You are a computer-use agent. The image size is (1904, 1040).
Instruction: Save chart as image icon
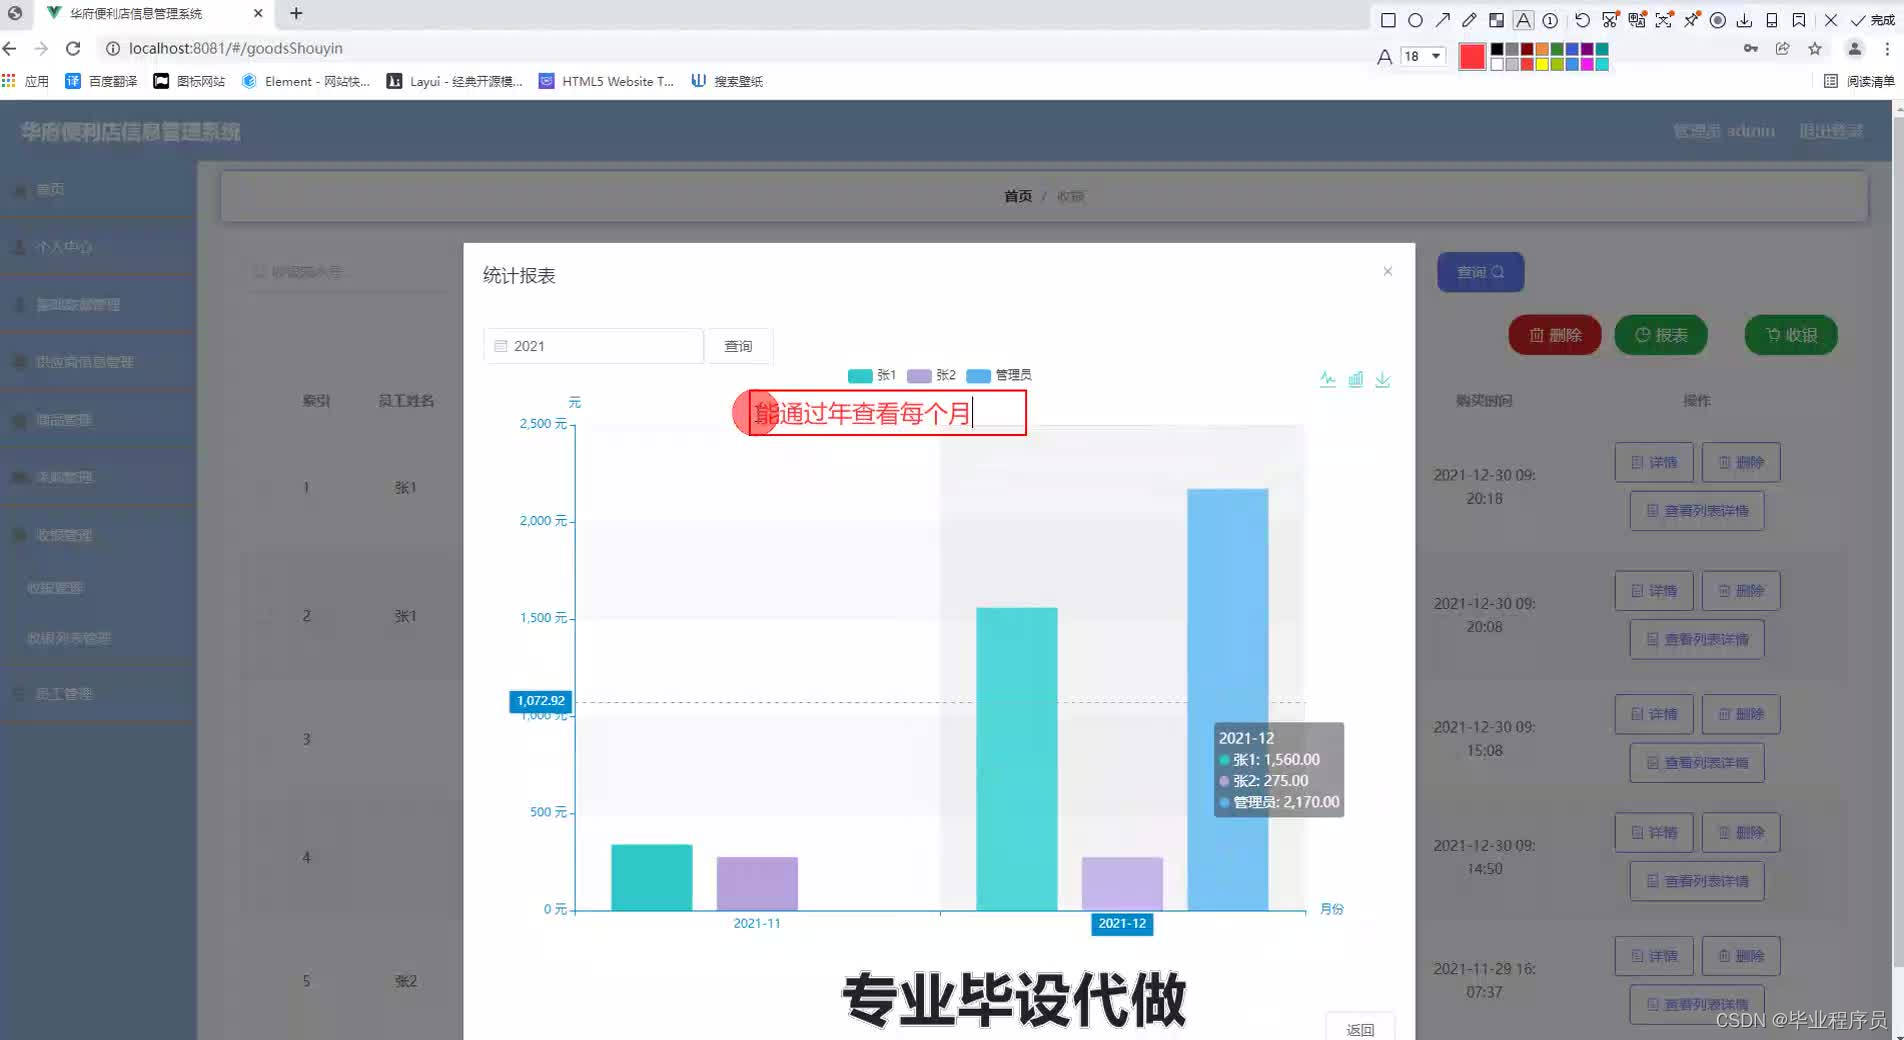pos(1383,379)
